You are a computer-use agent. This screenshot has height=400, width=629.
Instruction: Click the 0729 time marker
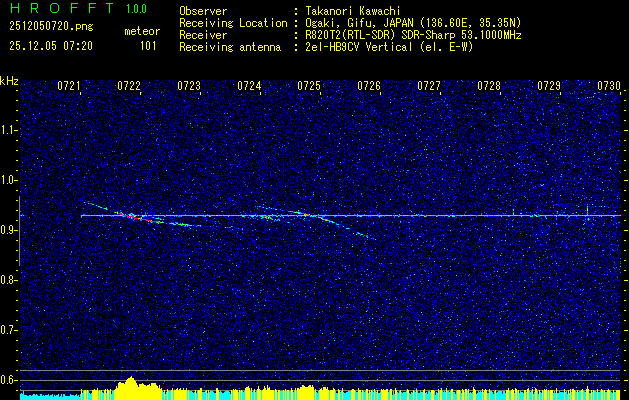pos(549,86)
